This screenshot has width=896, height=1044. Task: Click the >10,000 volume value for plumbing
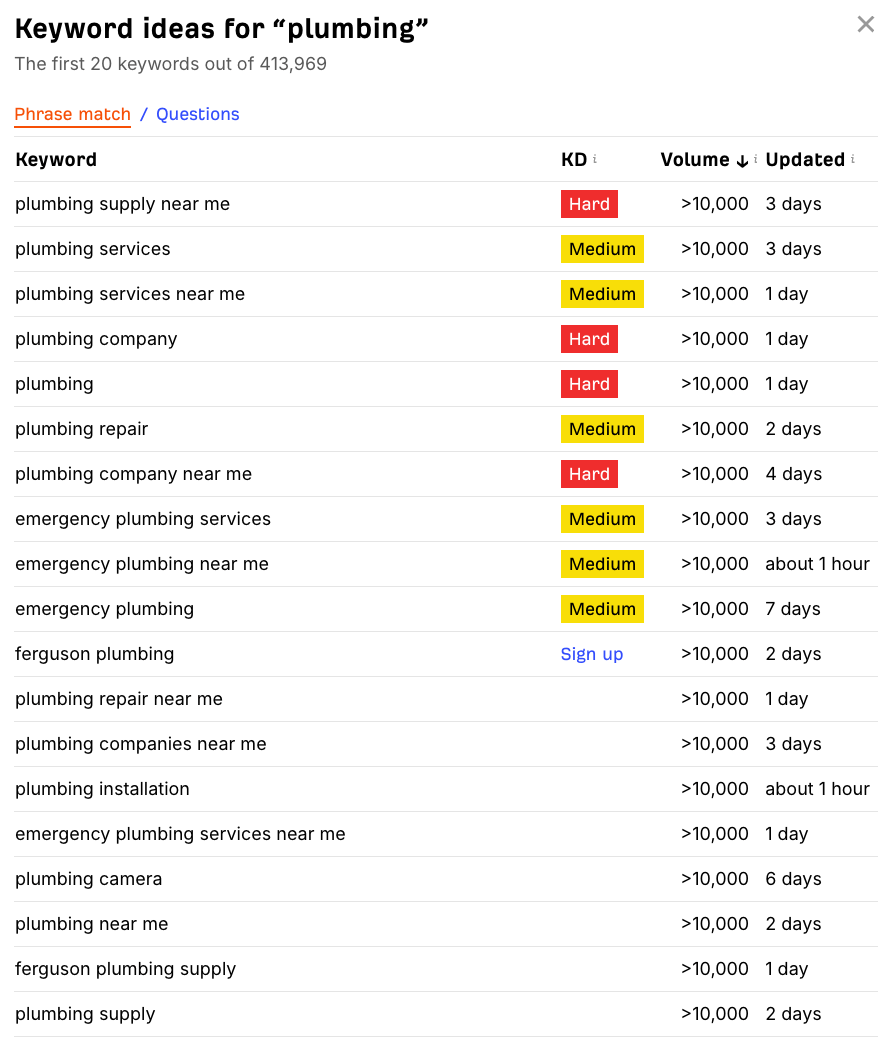[x=715, y=383]
